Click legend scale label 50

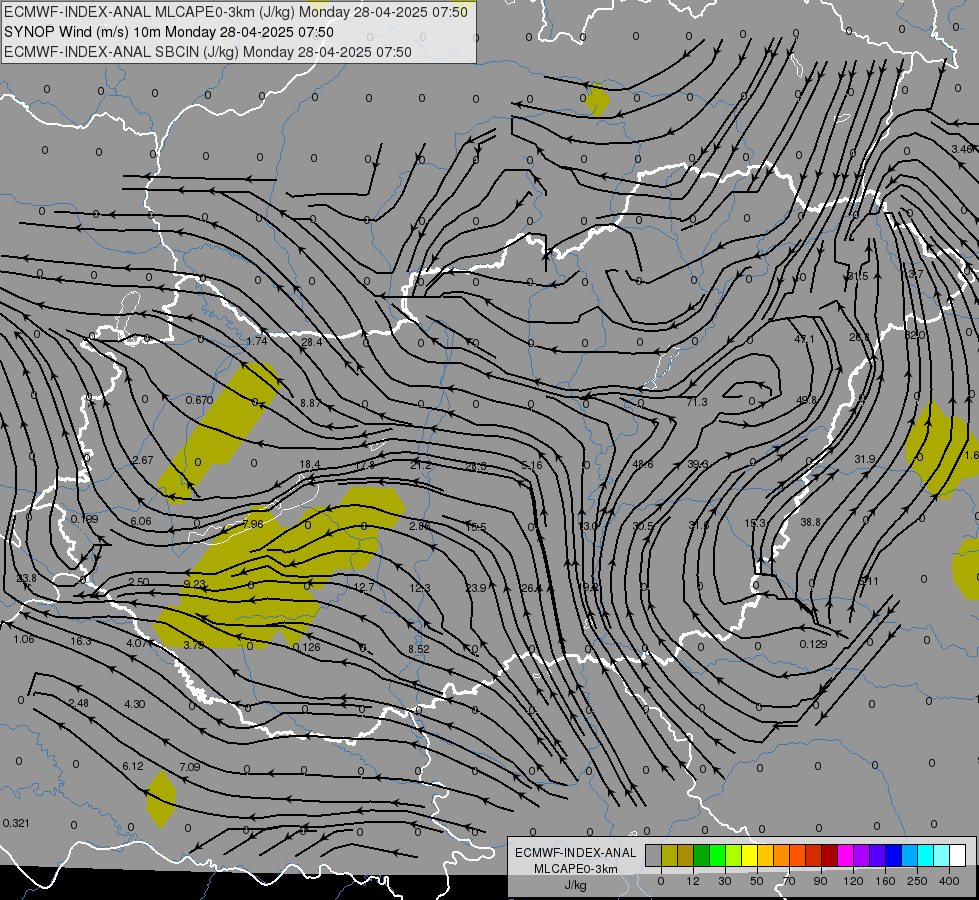(757, 881)
